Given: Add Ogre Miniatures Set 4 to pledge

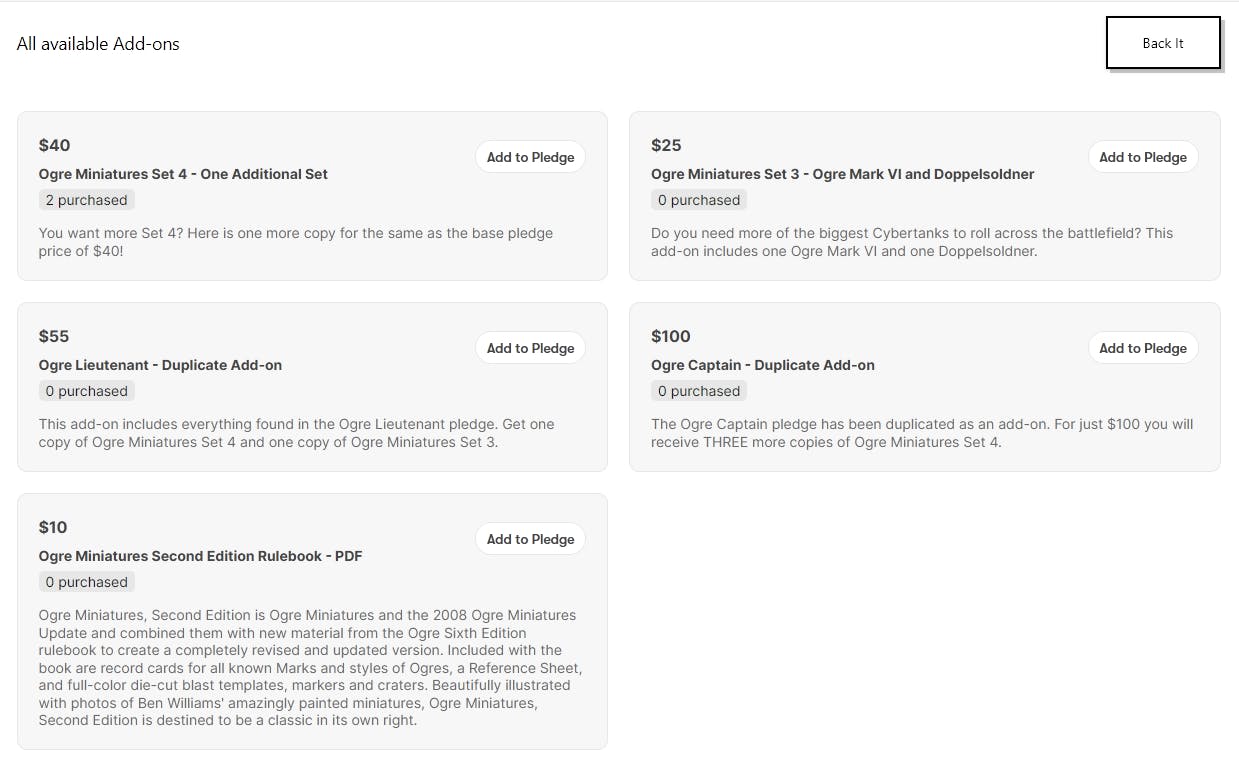Looking at the screenshot, I should (x=530, y=157).
